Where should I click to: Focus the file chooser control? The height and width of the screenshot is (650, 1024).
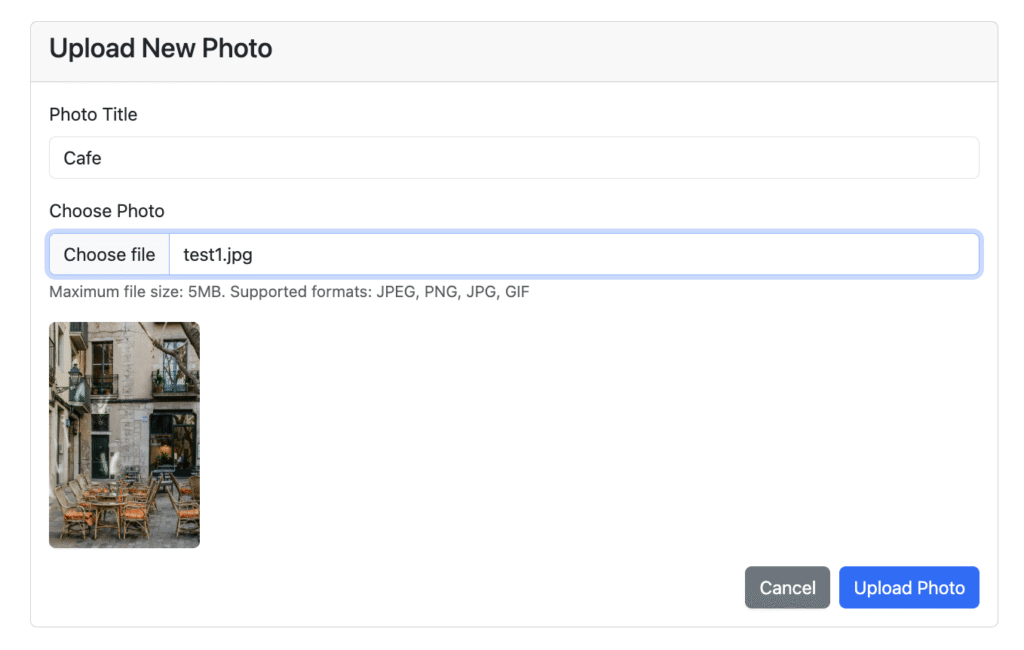[x=109, y=255]
